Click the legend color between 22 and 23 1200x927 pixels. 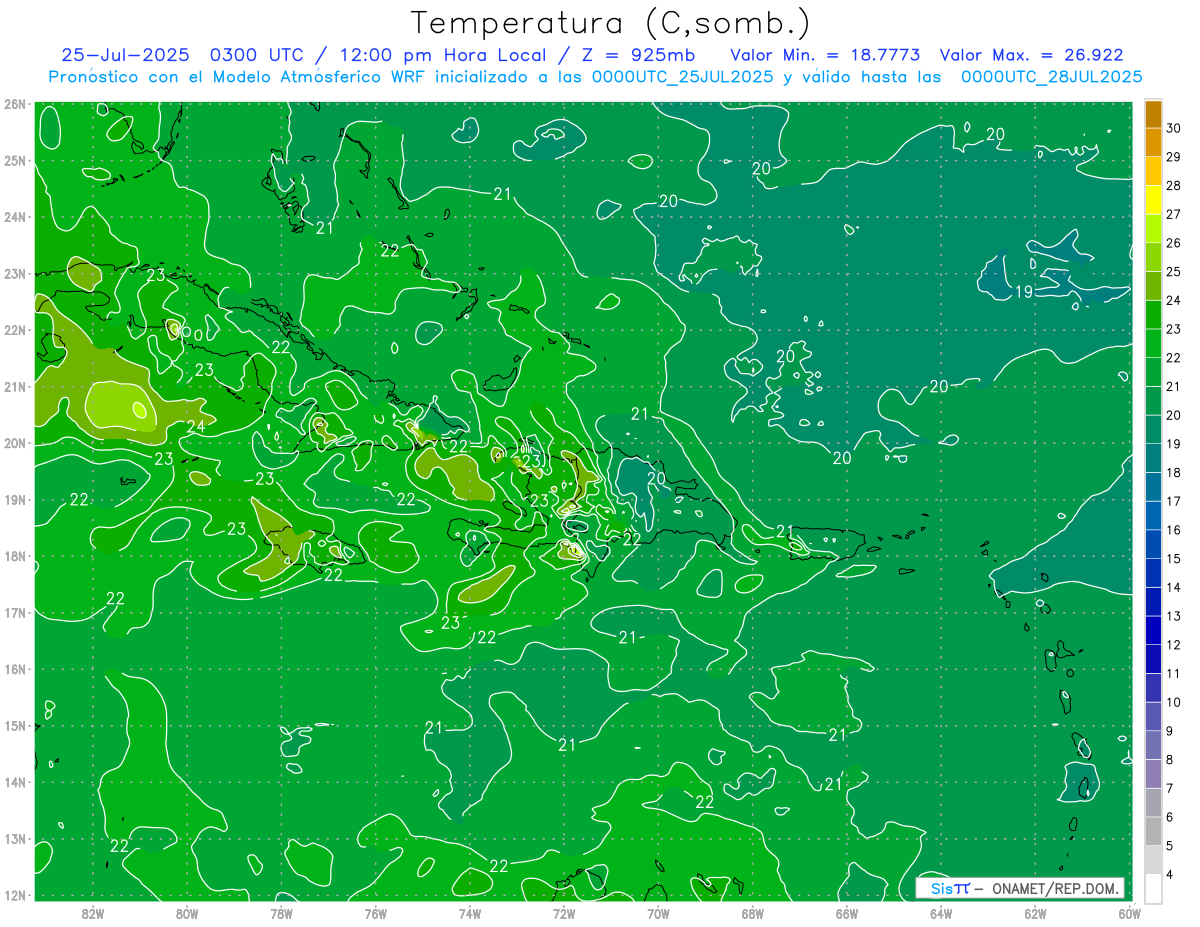[x=1154, y=343]
